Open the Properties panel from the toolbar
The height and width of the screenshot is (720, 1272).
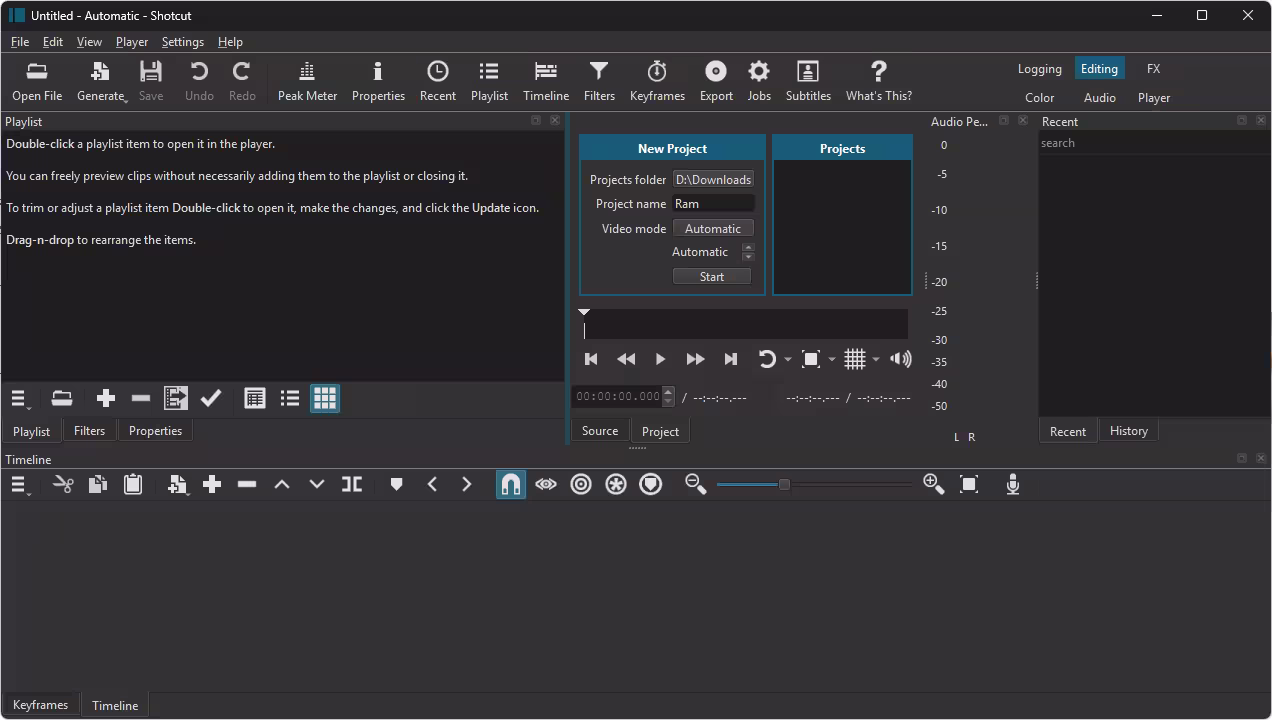[x=378, y=81]
